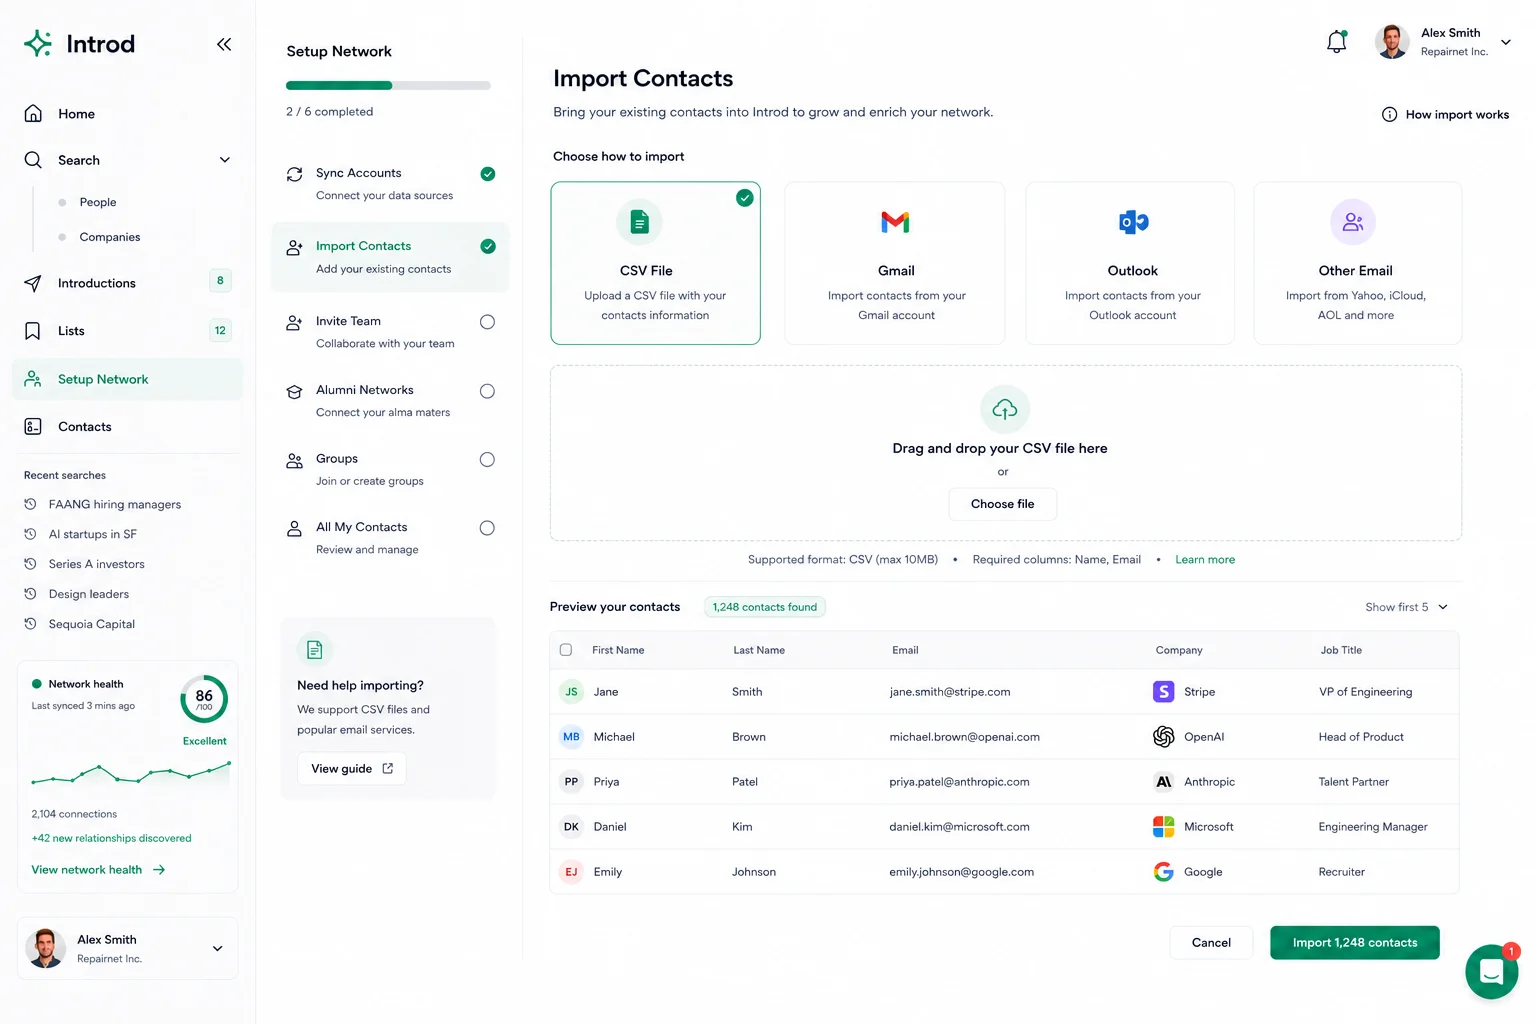Click the Cancel button

[1211, 943]
